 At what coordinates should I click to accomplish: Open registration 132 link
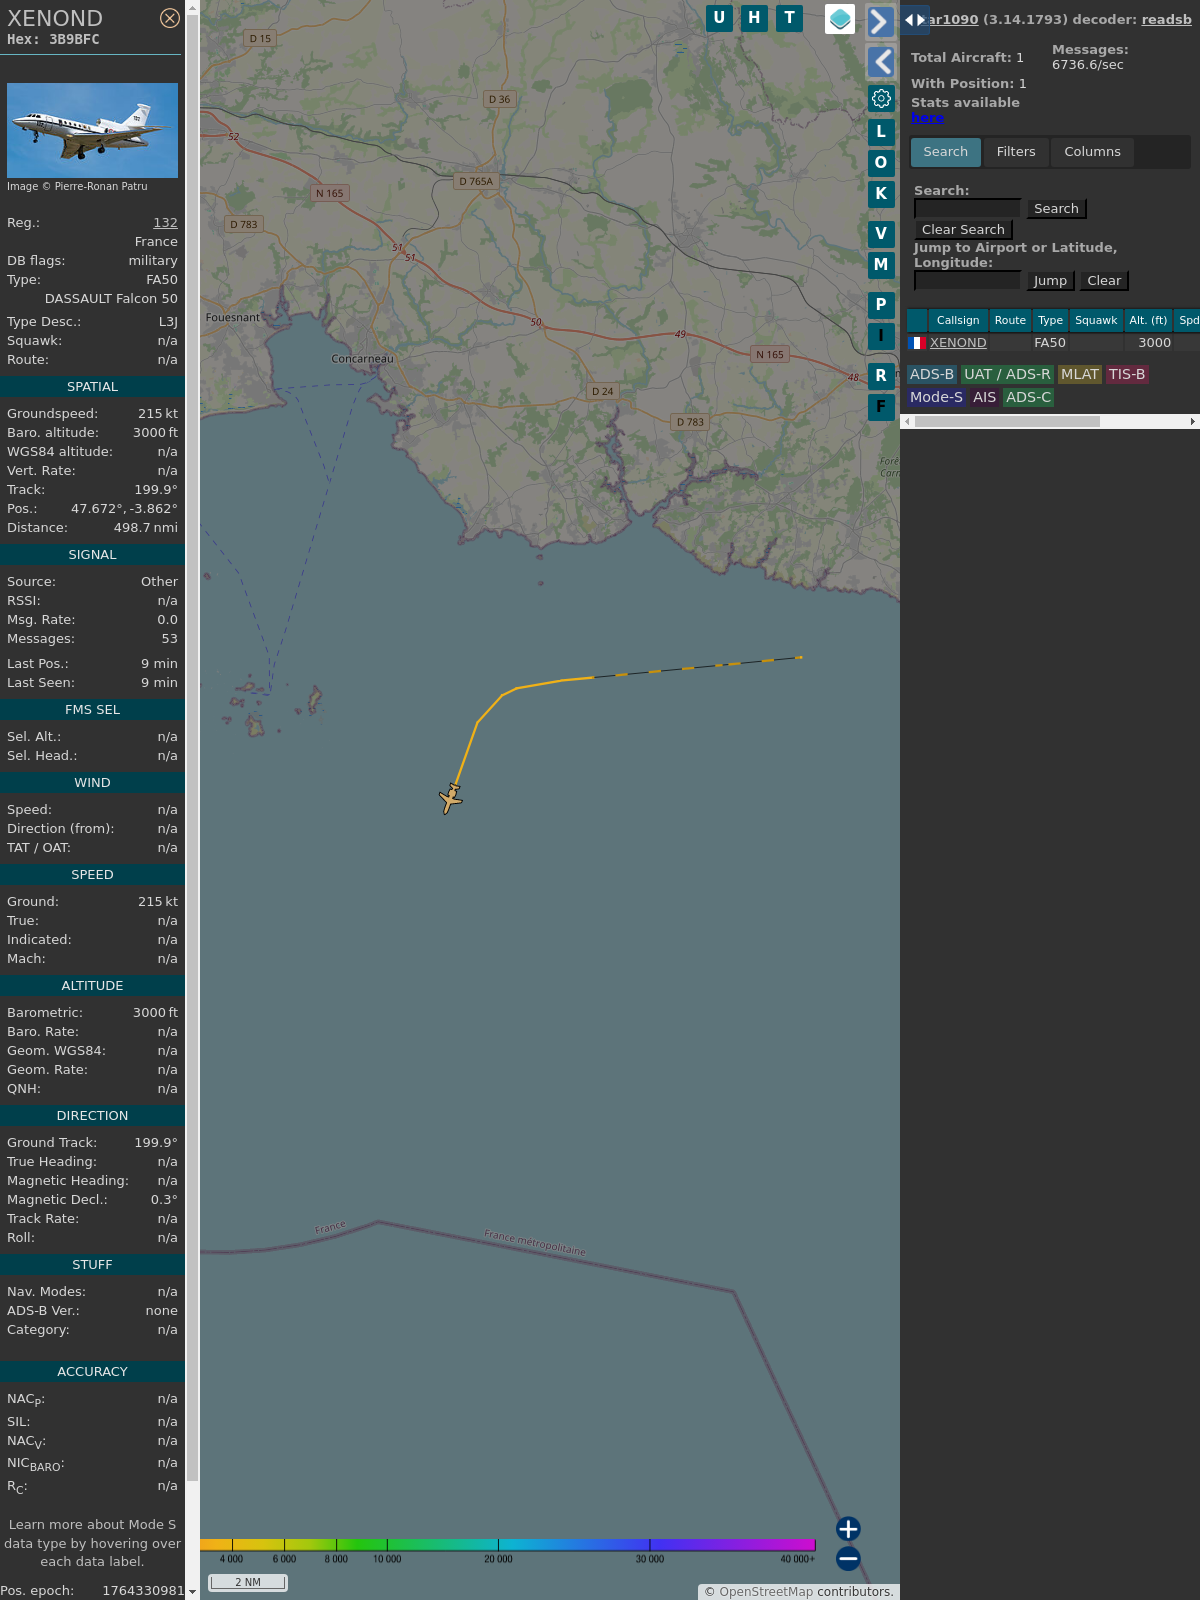(x=165, y=223)
